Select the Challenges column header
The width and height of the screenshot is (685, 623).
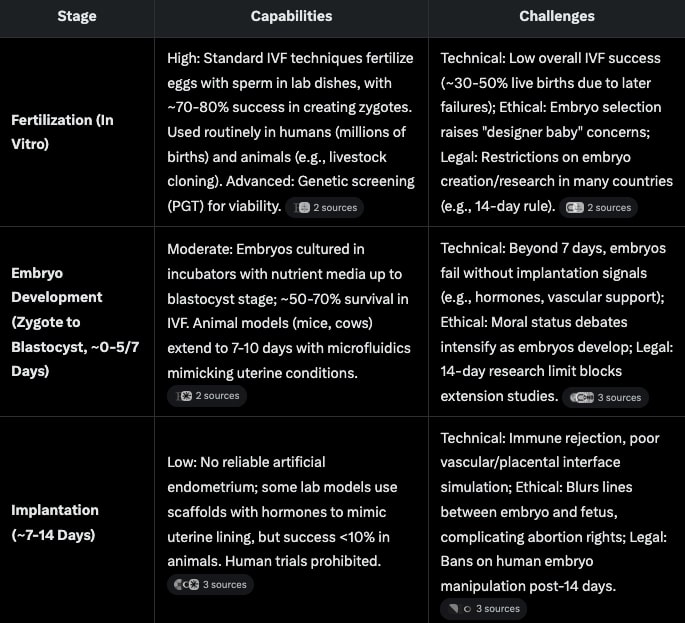[557, 16]
